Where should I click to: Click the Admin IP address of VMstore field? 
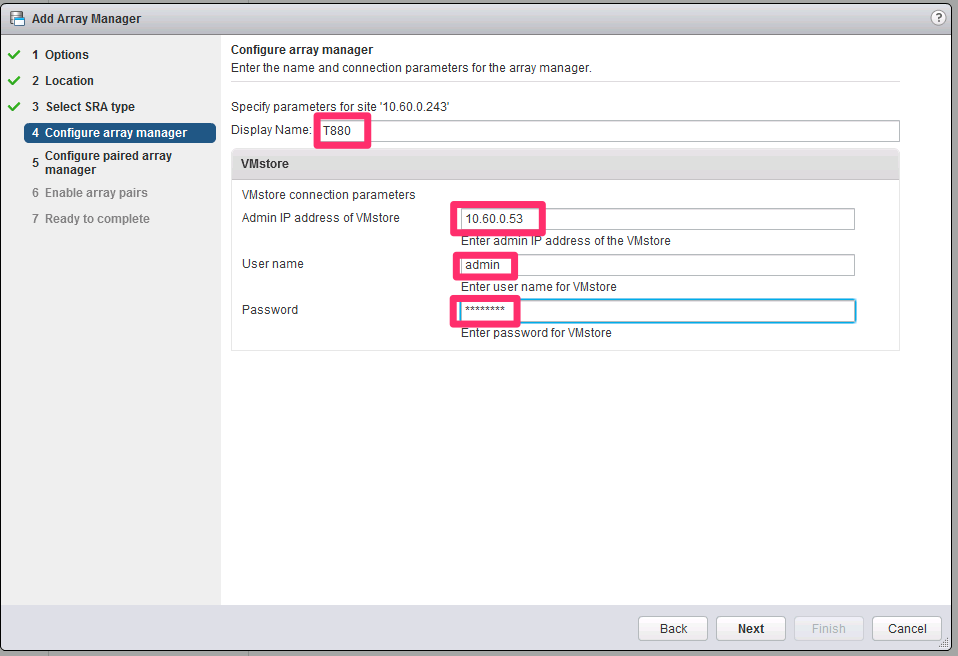656,219
